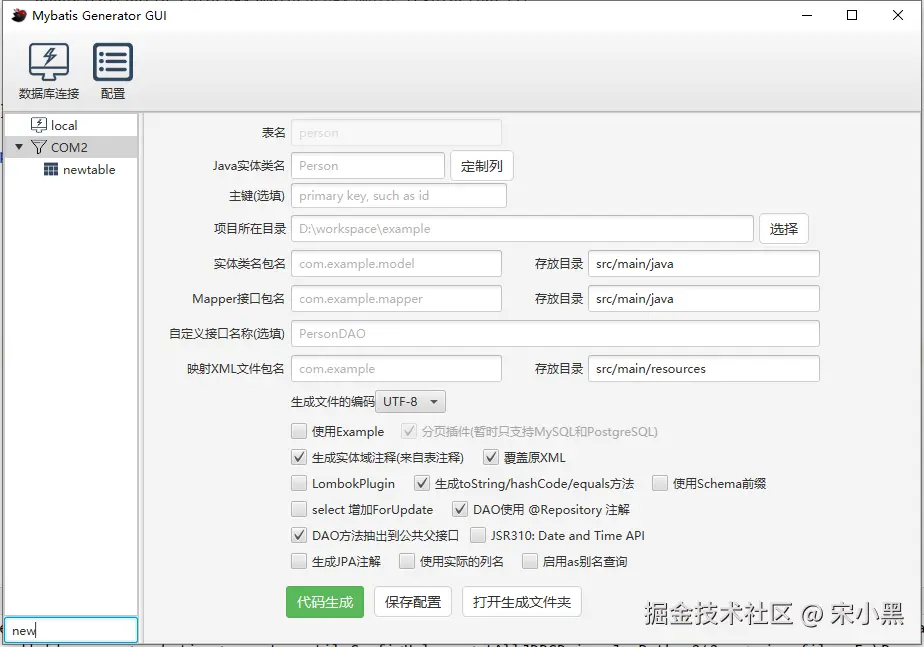Click the 打开生成文件夹 button
Screen dimensions: 924x647
pyautogui.click(x=522, y=602)
